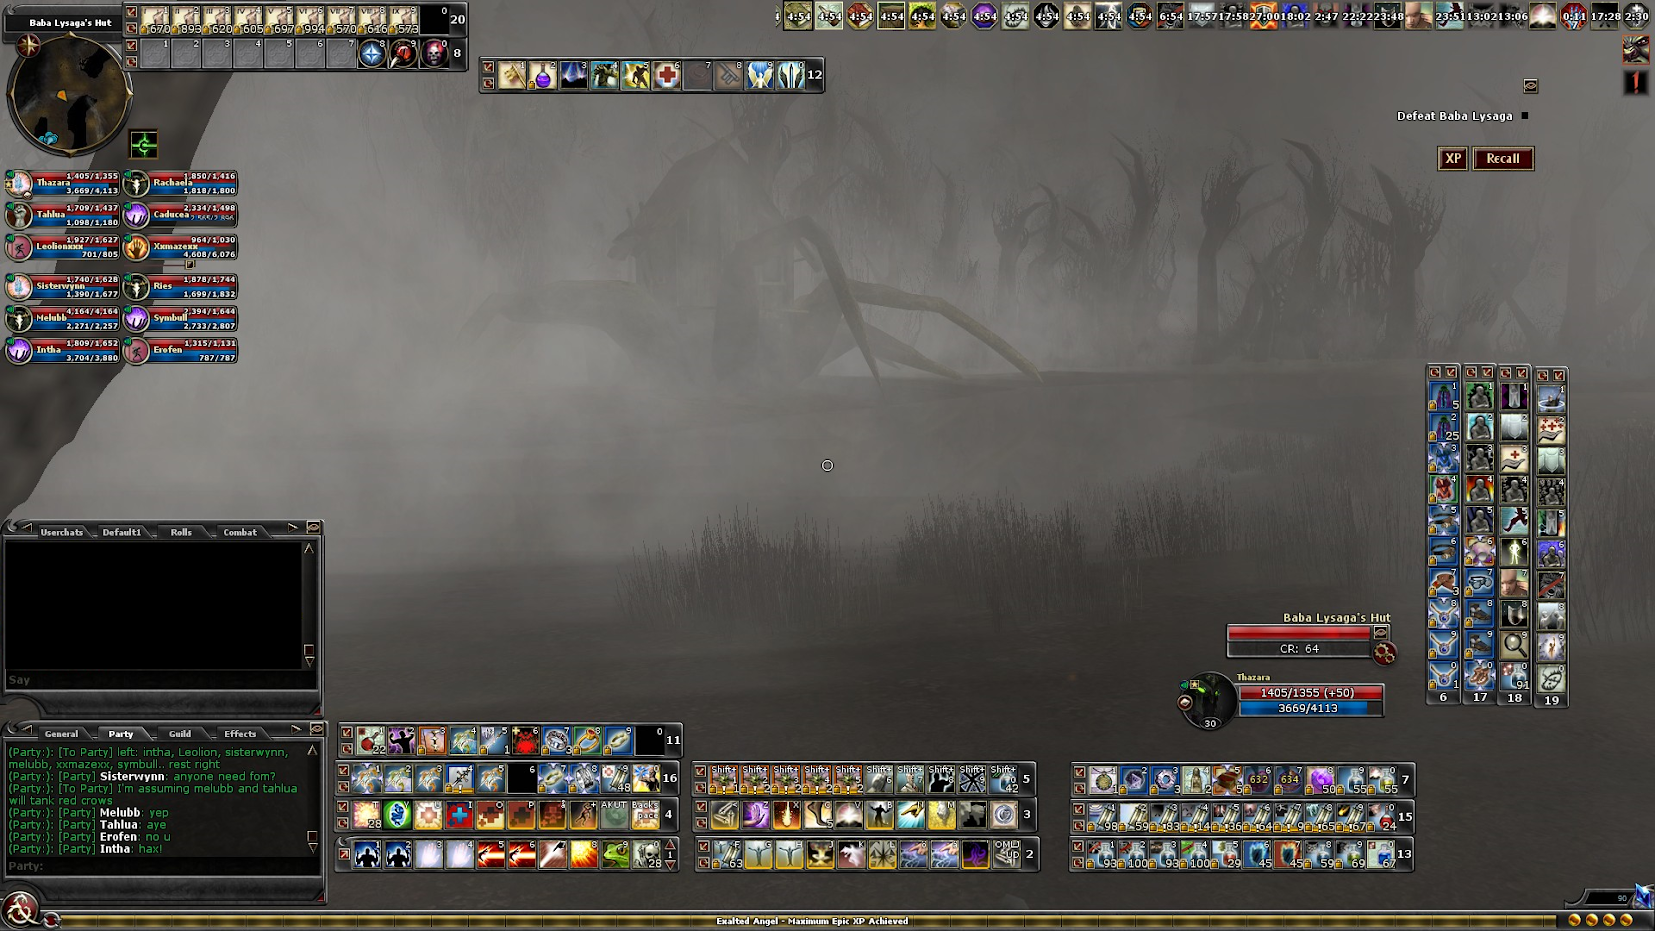Open chat options beside the Effects tab row
The height and width of the screenshot is (931, 1655).
click(x=316, y=729)
